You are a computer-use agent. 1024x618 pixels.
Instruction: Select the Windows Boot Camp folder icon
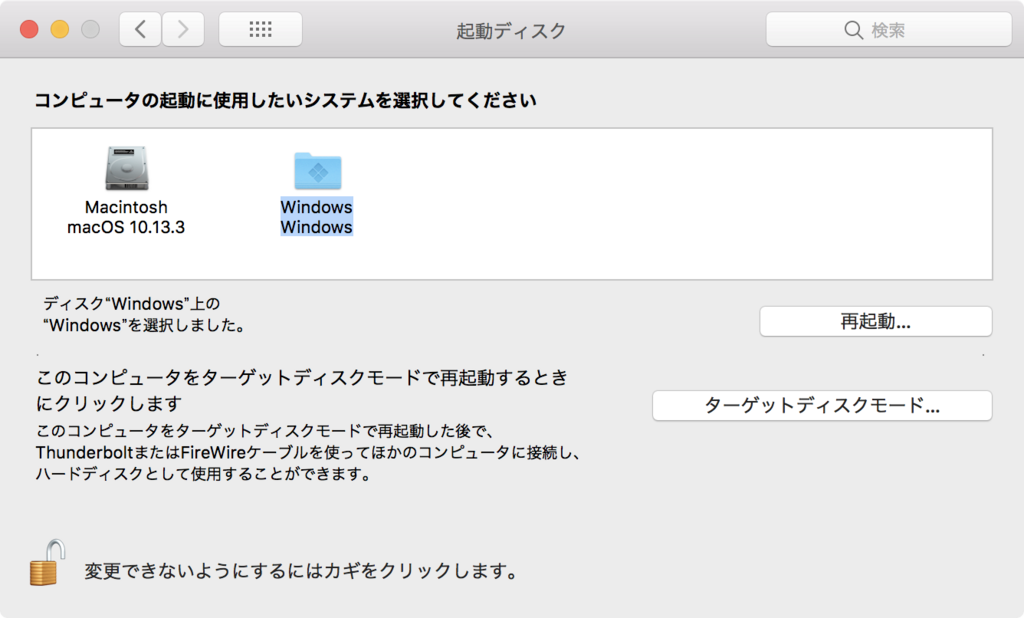(317, 171)
